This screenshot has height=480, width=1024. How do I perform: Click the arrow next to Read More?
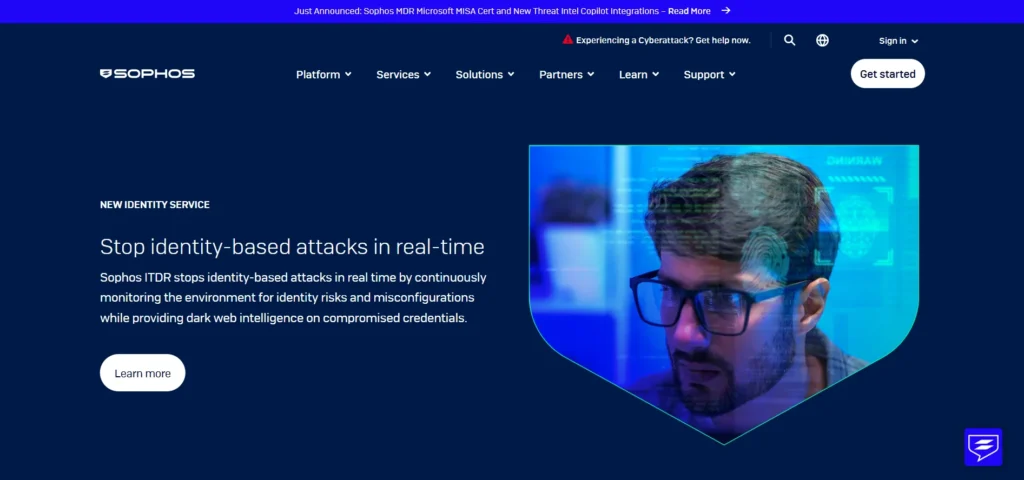click(x=726, y=10)
